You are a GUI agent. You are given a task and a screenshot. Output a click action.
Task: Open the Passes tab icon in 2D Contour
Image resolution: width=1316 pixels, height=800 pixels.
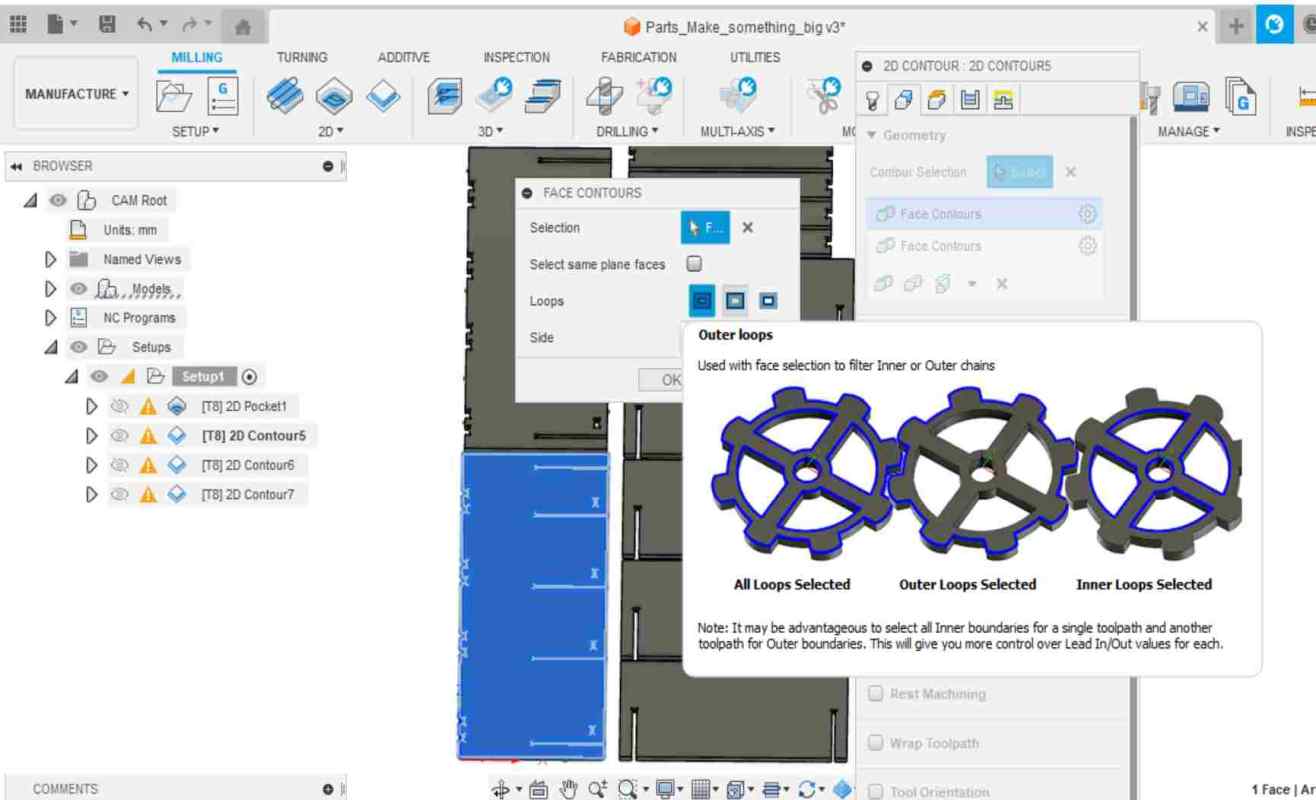(x=970, y=100)
